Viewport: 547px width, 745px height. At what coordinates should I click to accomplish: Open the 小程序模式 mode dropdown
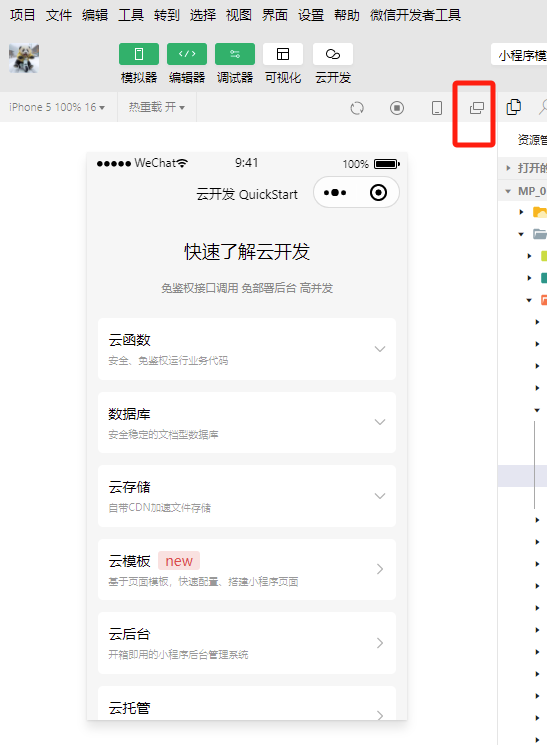(519, 55)
